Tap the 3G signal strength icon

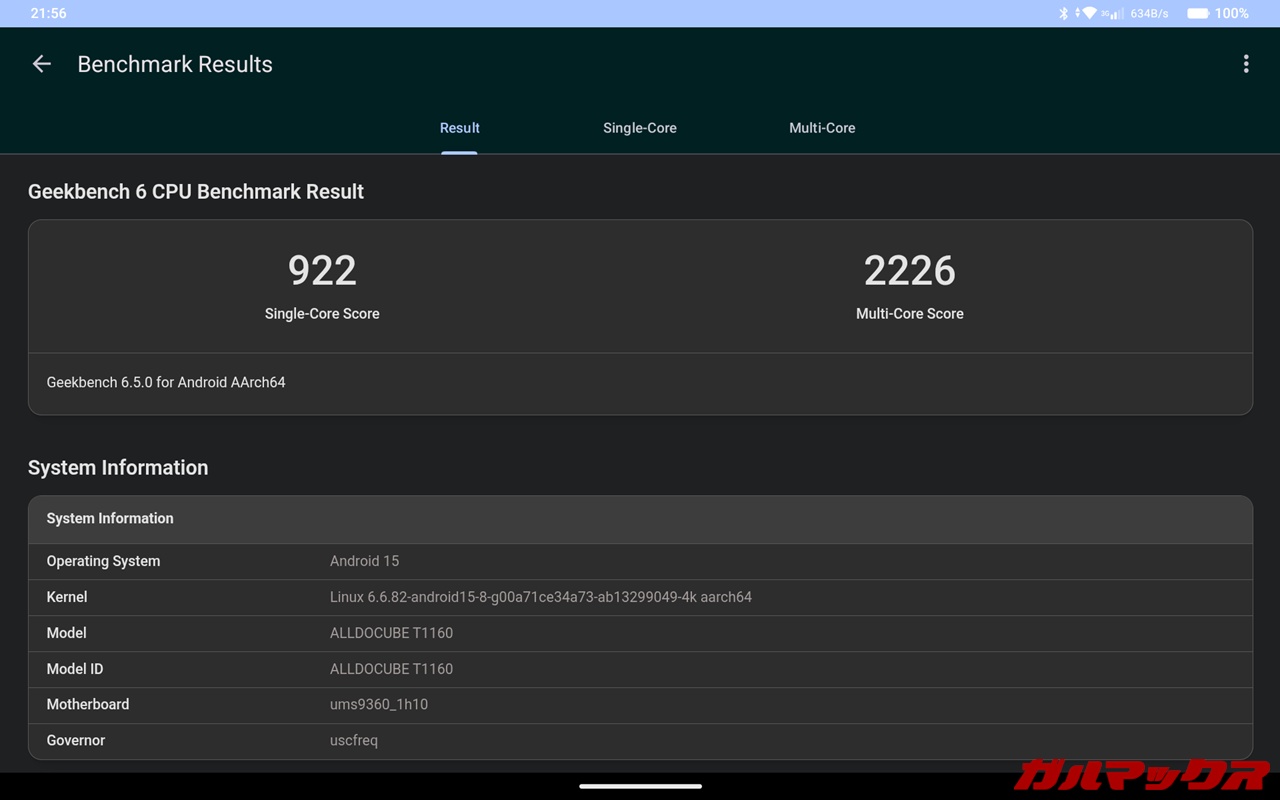[x=1111, y=14]
